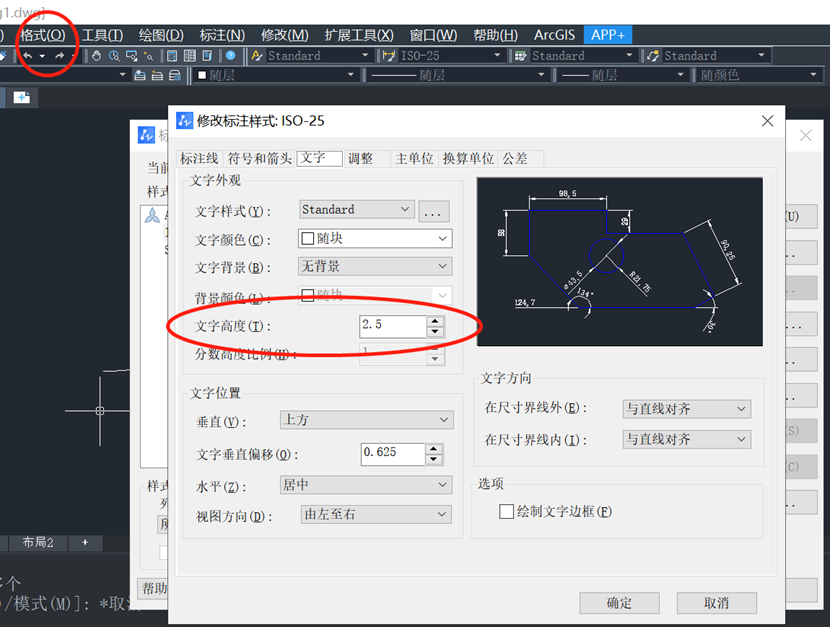Open the 格式 menu
The width and height of the screenshot is (830, 627).
[44, 32]
